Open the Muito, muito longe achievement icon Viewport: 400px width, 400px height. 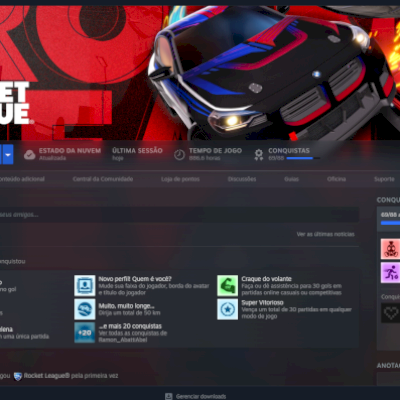(x=85, y=309)
